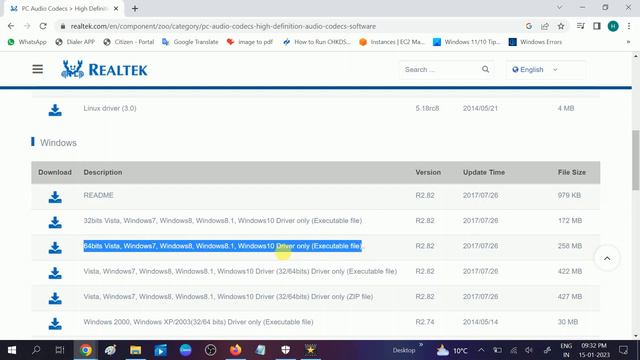The width and height of the screenshot is (640, 360).
Task: Open WhatsApp bookmark
Action: [27, 42]
